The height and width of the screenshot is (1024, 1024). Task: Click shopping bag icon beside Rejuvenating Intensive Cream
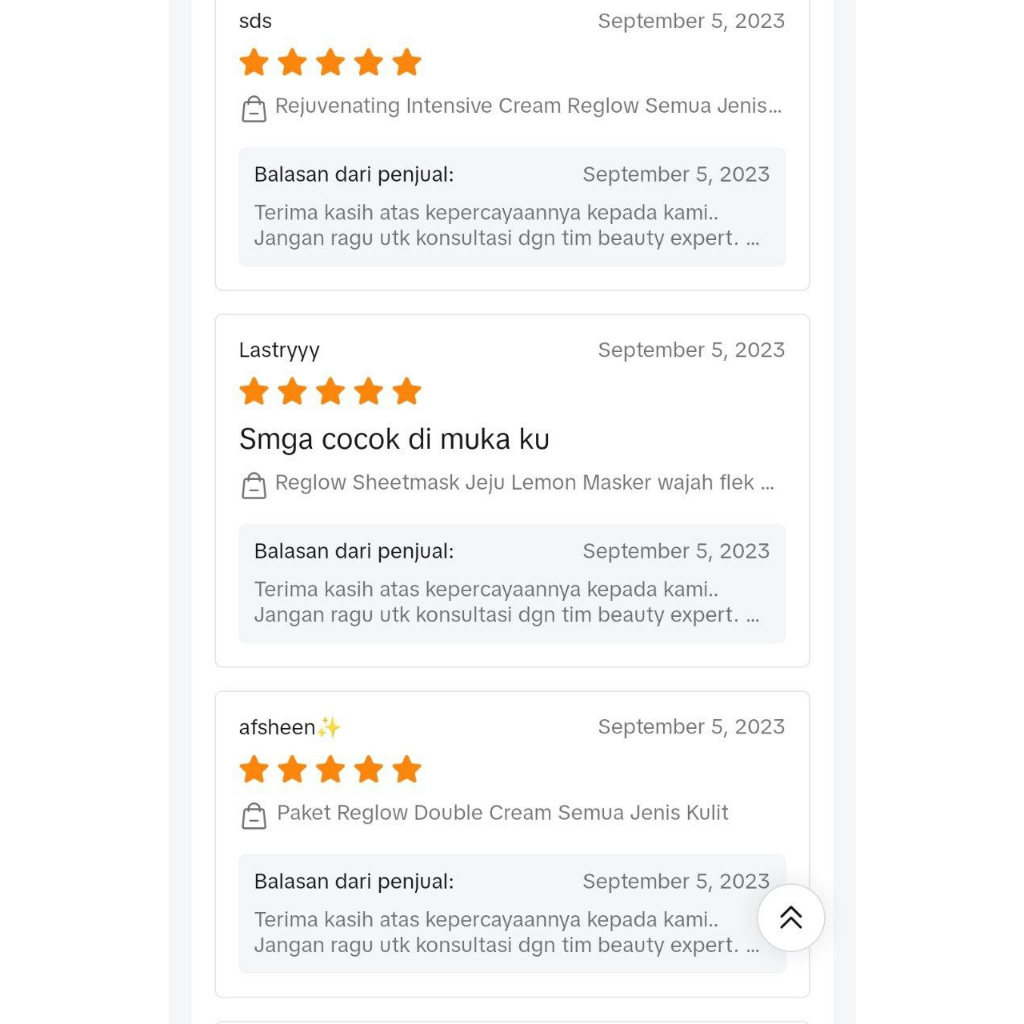254,109
